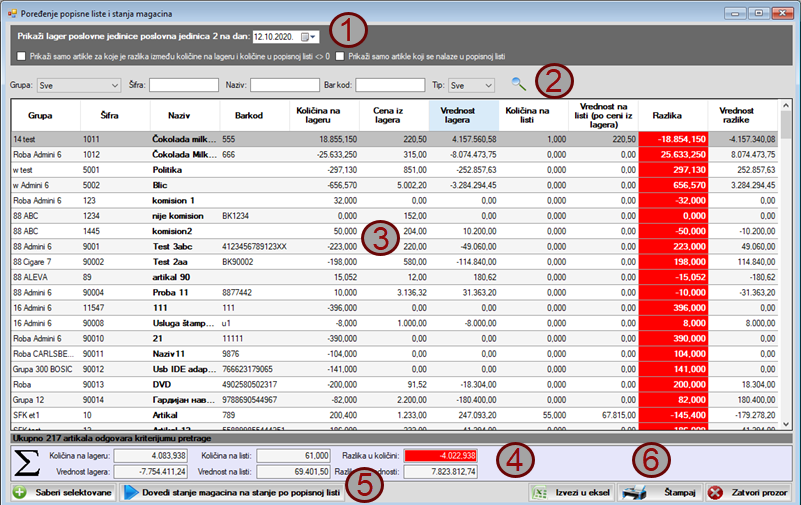Sort by Vrednost lagera column header

[x=464, y=115]
